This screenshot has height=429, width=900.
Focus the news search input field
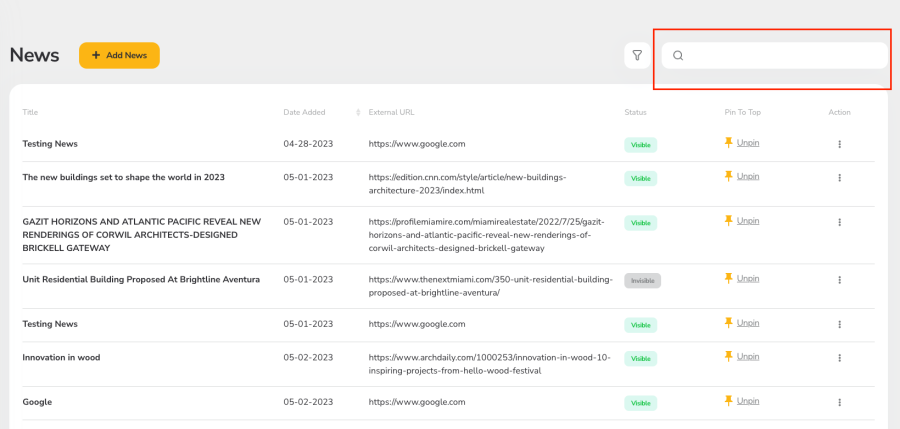click(780, 56)
